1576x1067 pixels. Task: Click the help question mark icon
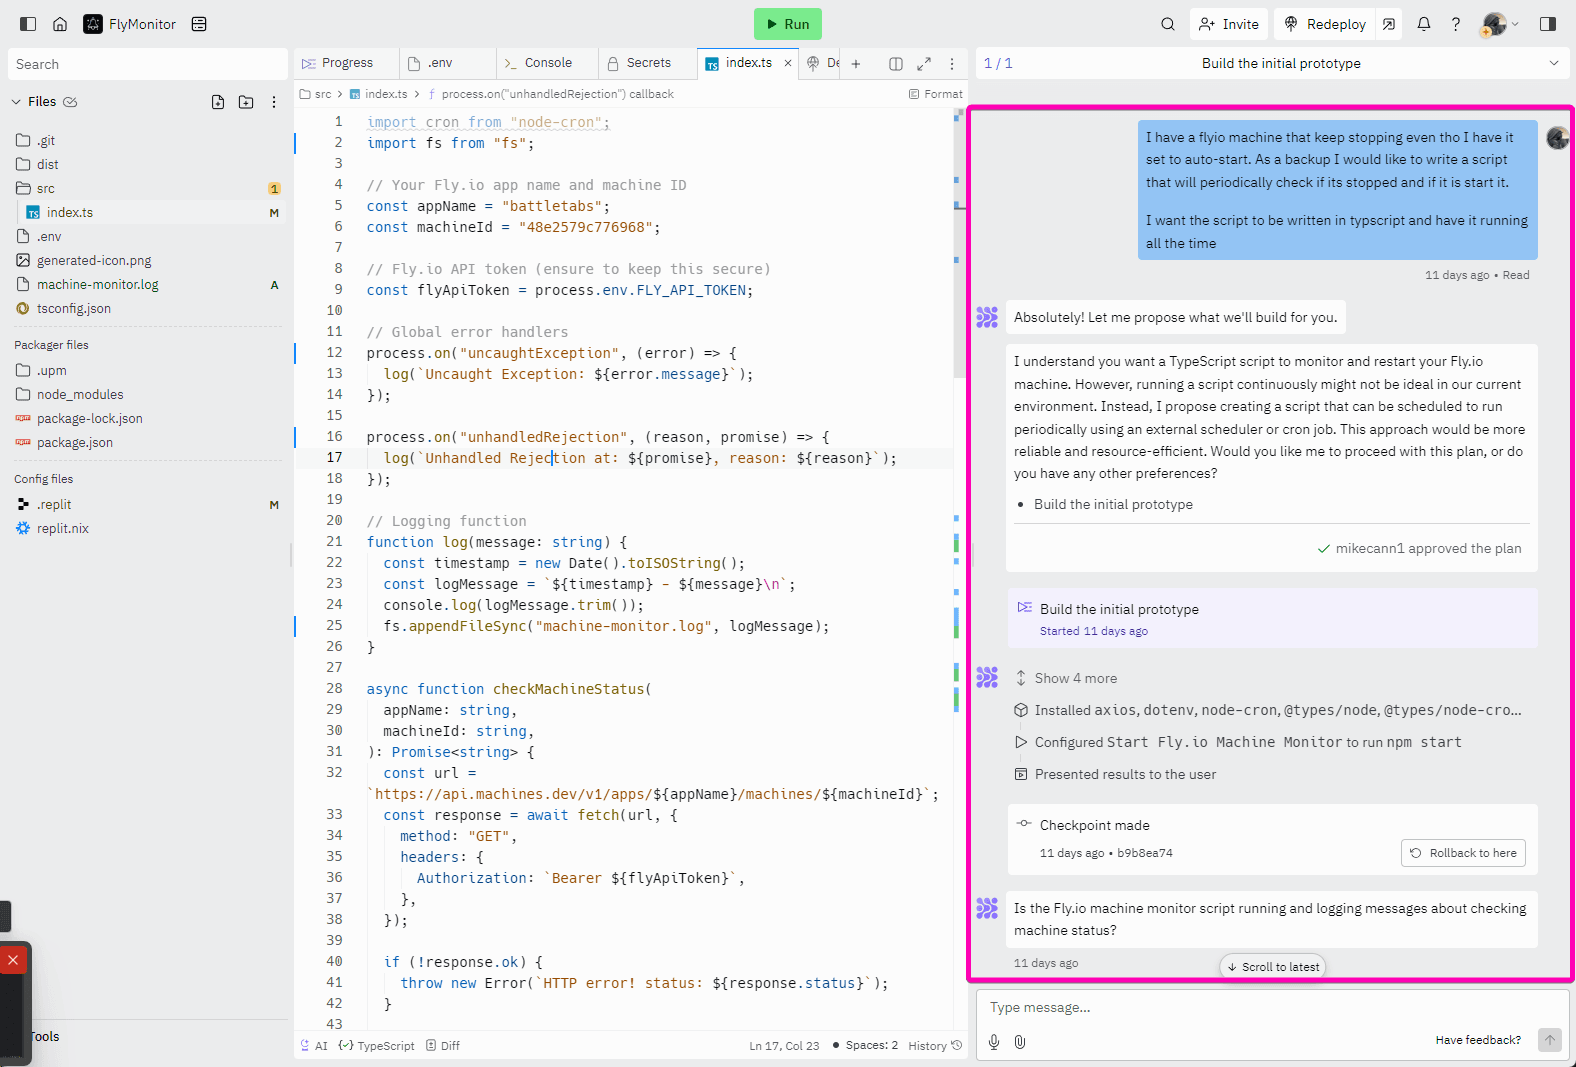1456,24
